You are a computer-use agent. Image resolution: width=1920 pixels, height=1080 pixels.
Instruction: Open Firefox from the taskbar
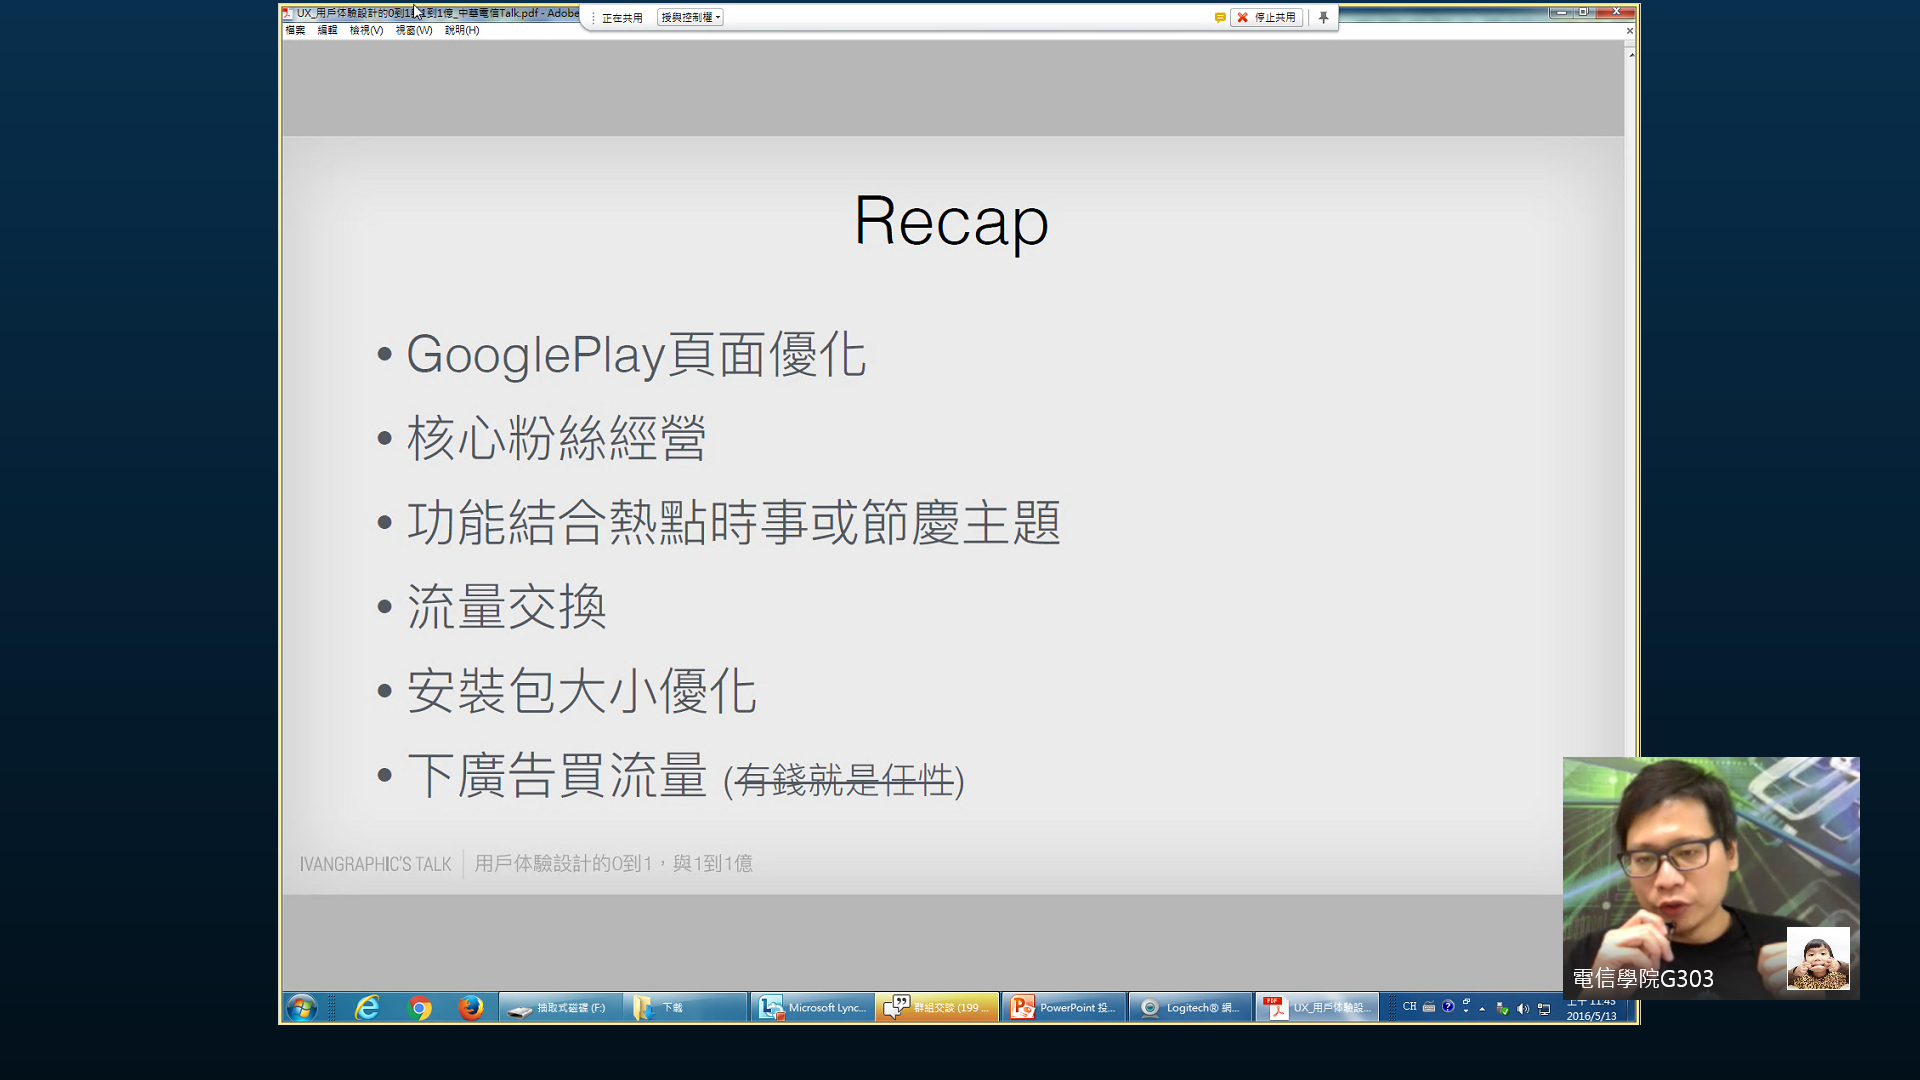pyautogui.click(x=470, y=1007)
